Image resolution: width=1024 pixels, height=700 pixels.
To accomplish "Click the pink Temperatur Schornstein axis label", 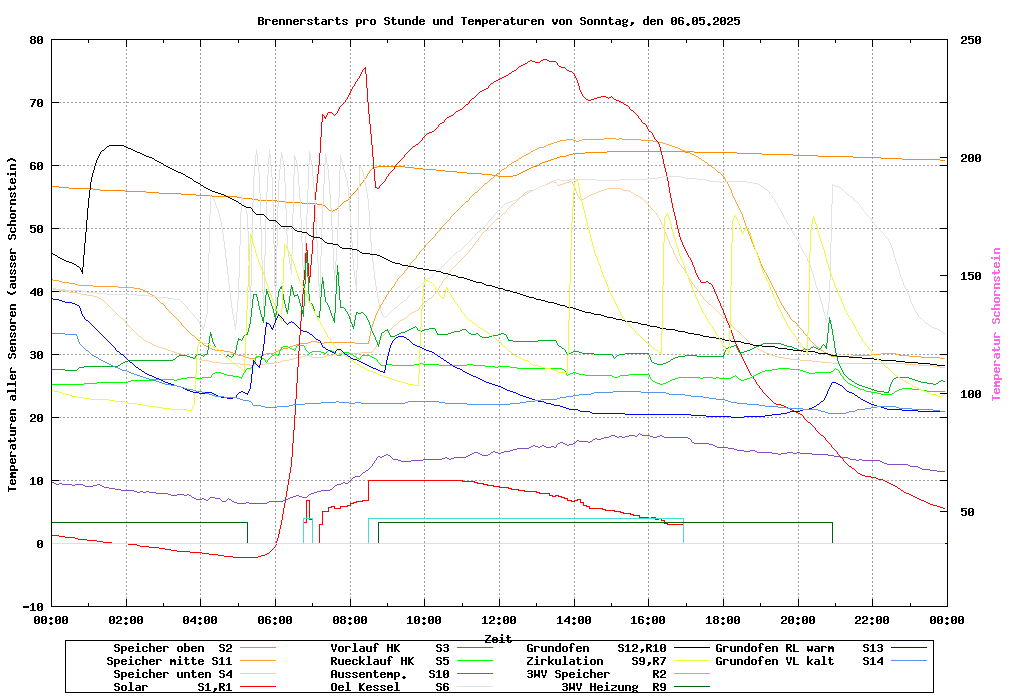I will pos(996,324).
